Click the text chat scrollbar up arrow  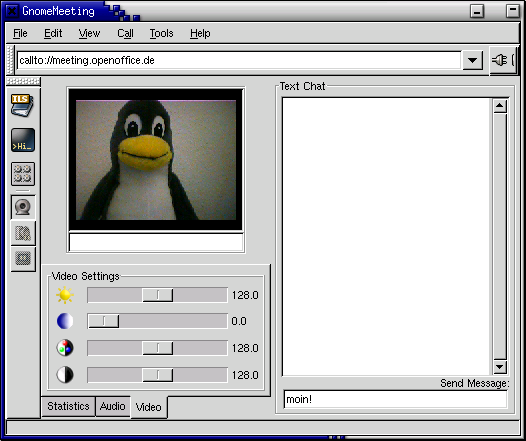click(x=500, y=106)
